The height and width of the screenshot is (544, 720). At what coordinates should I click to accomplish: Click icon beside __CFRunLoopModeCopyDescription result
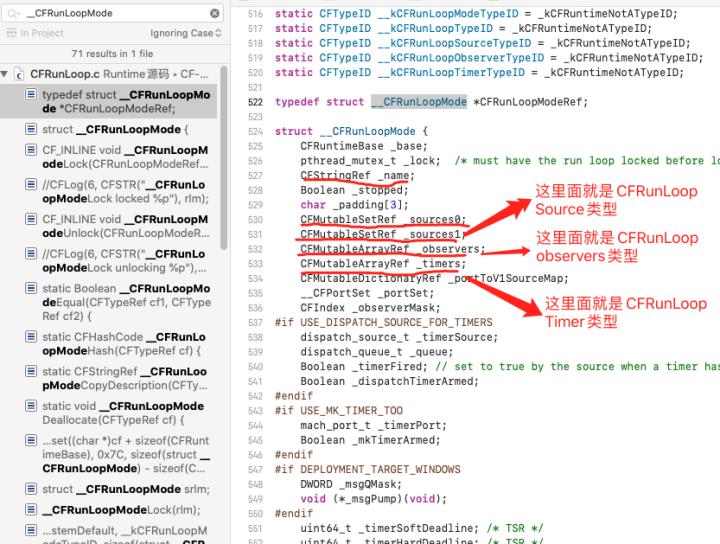click(x=31, y=371)
